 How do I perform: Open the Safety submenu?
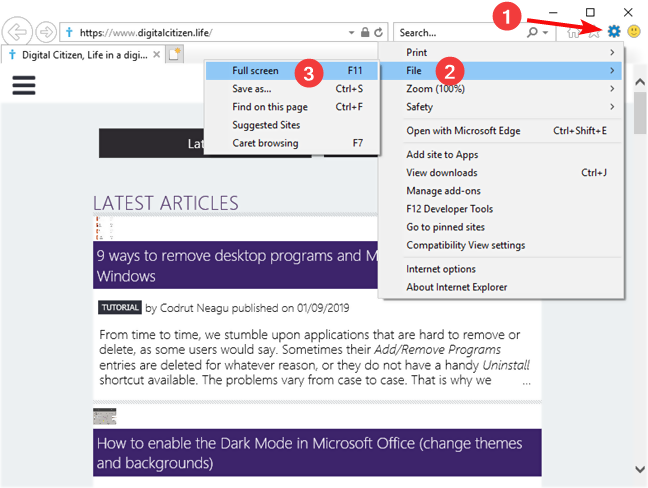tap(500, 107)
